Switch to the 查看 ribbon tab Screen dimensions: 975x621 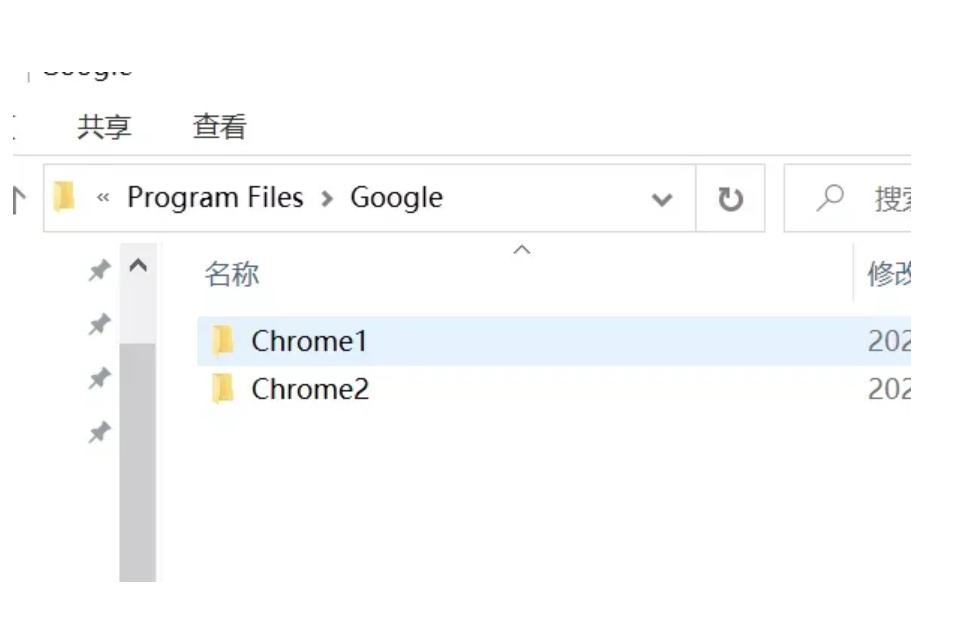(x=219, y=127)
